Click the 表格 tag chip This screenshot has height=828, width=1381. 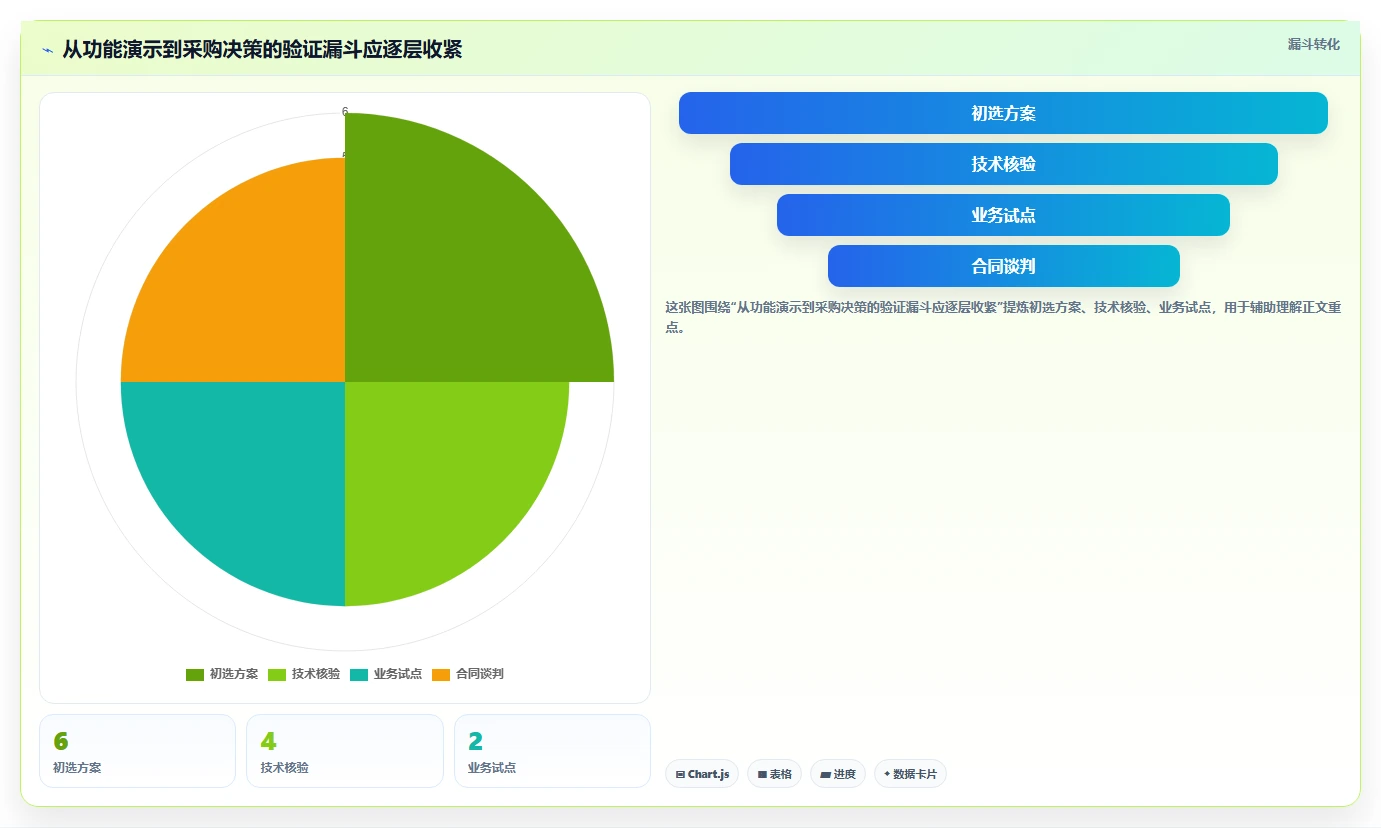click(x=774, y=774)
